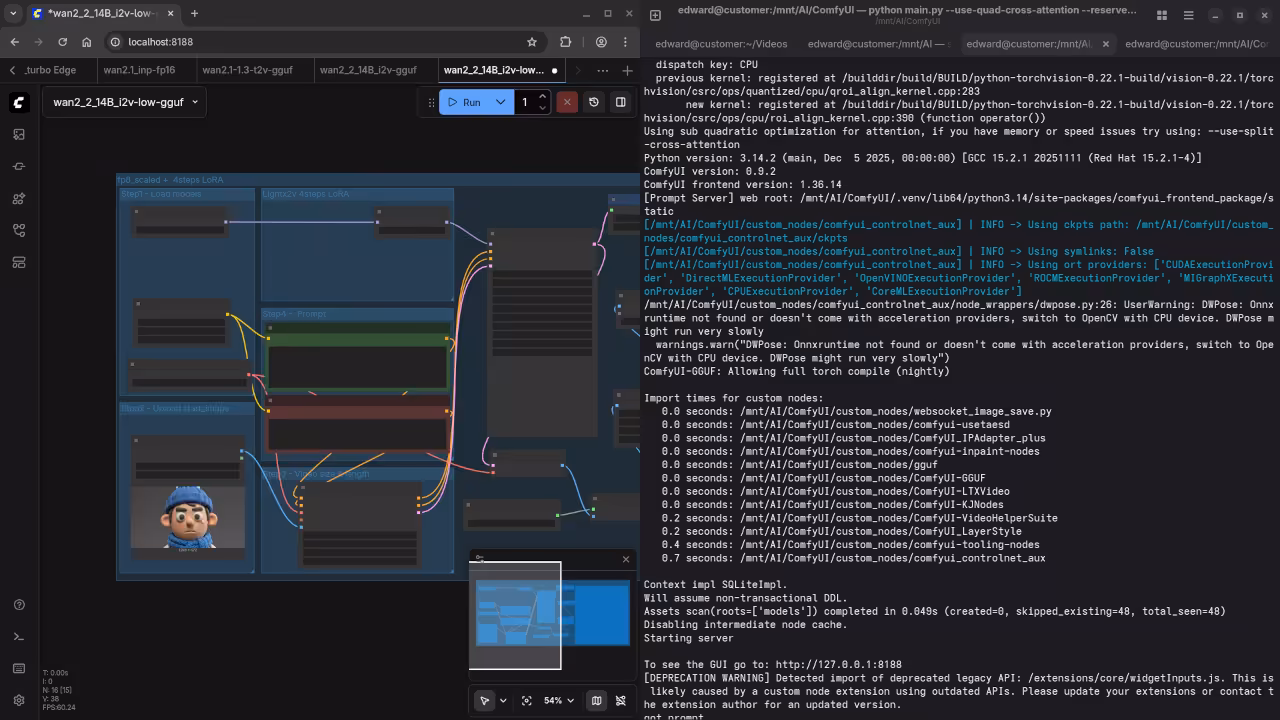Screen dimensions: 1280x720
Task: Toggle the bottom console terminal icon
Action: (19, 637)
